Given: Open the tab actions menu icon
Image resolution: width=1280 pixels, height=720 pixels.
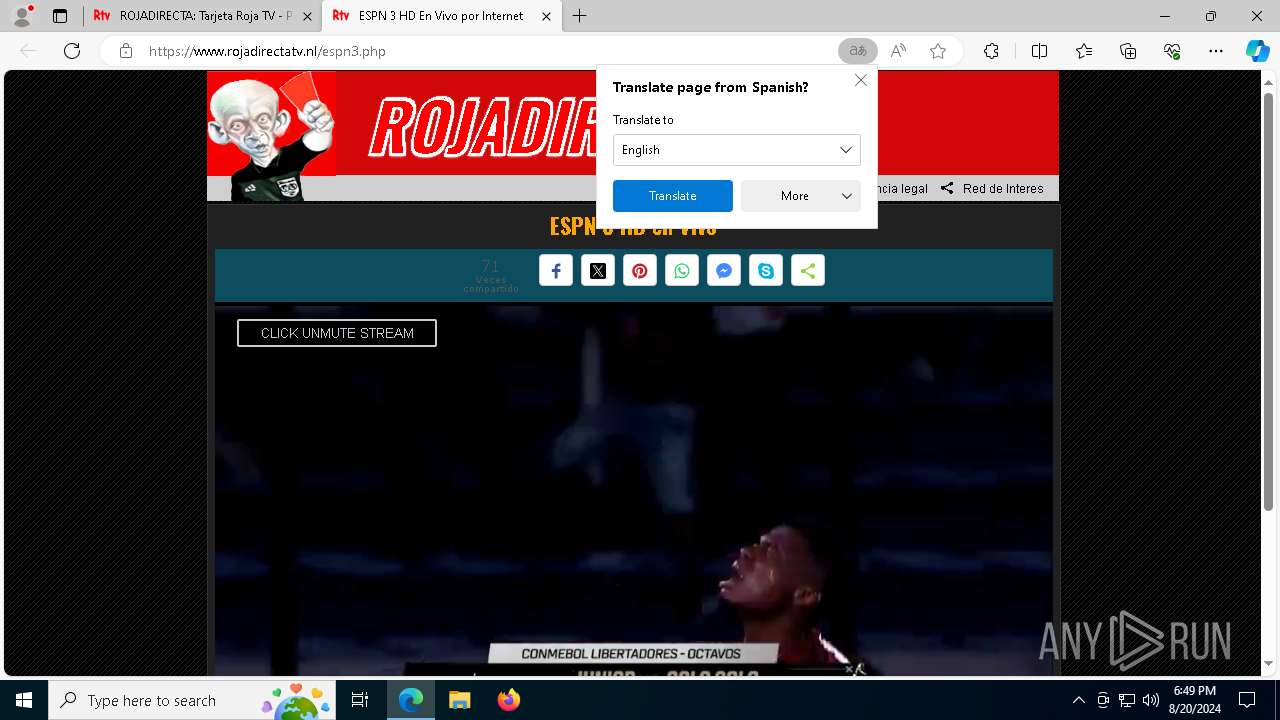Looking at the screenshot, I should (60, 16).
